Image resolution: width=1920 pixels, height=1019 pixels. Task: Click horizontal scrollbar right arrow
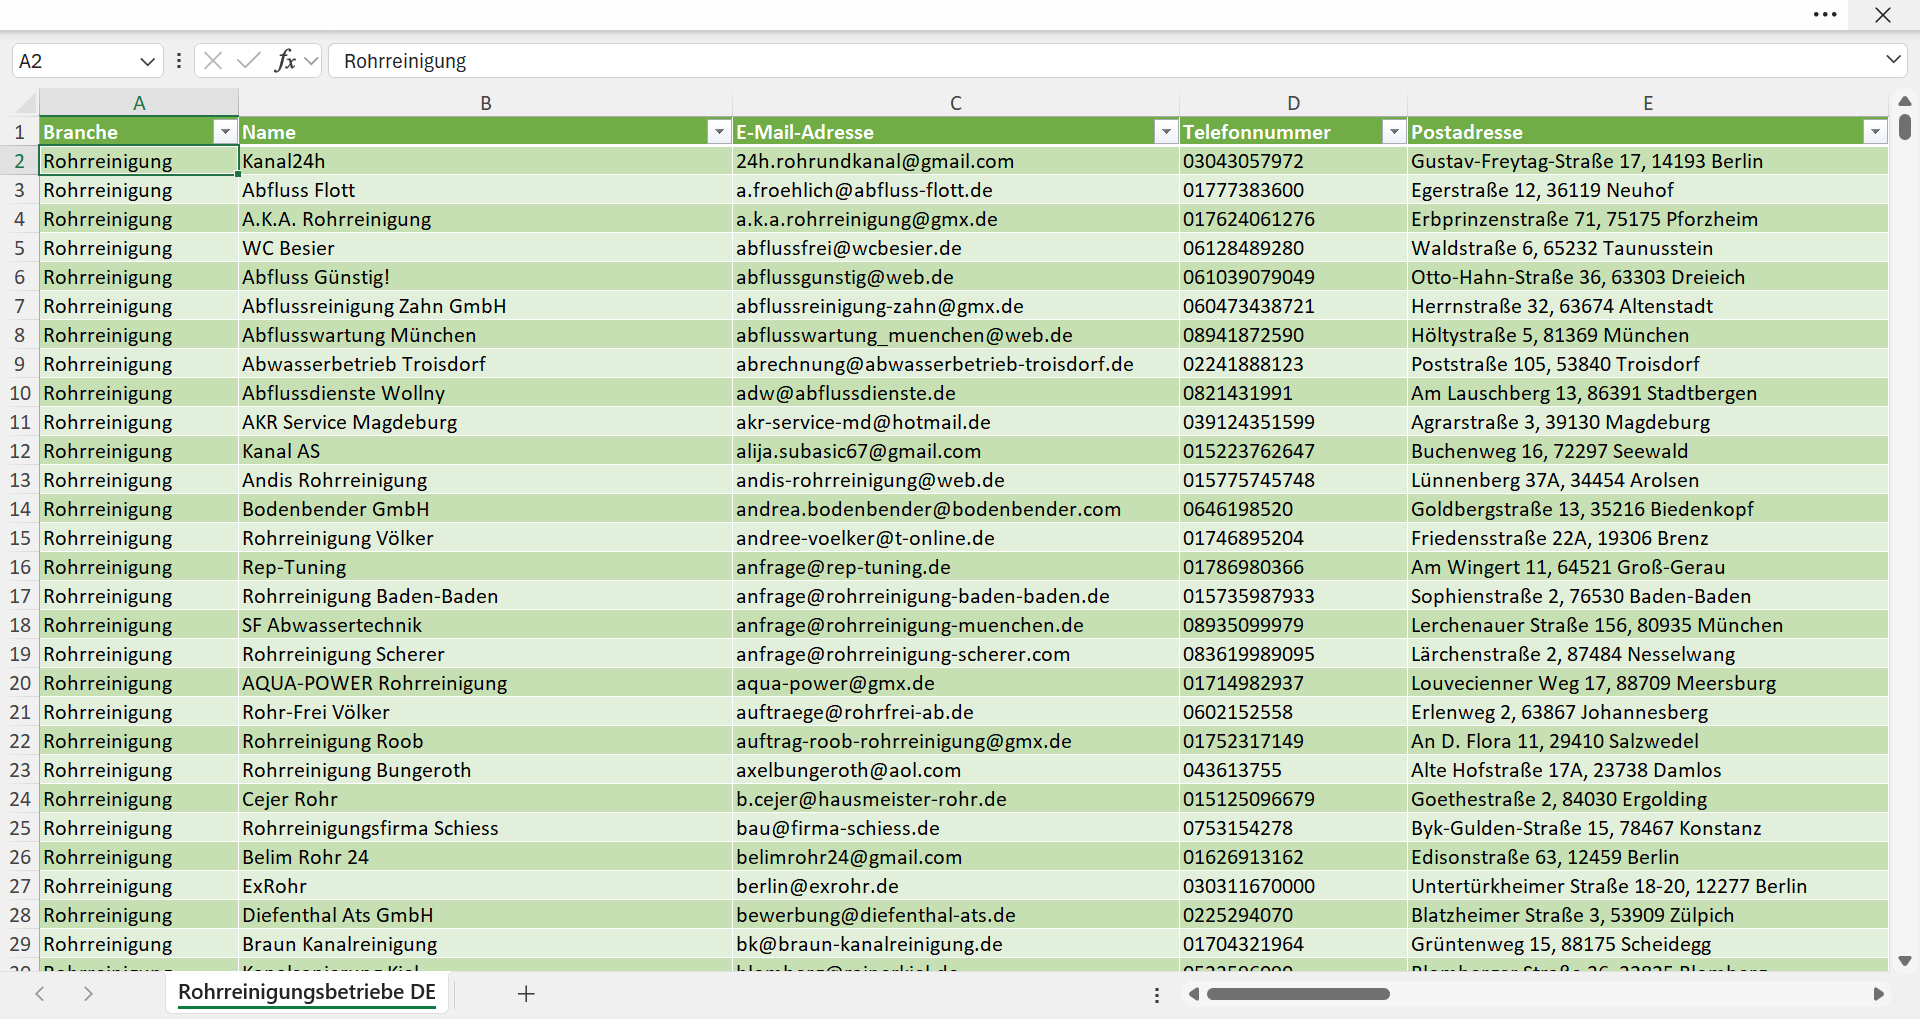[1878, 994]
